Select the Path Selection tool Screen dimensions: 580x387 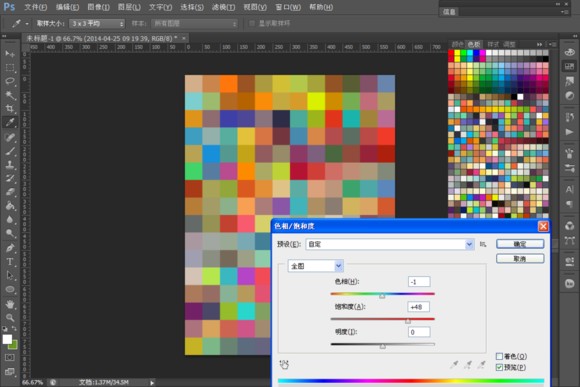(x=10, y=275)
